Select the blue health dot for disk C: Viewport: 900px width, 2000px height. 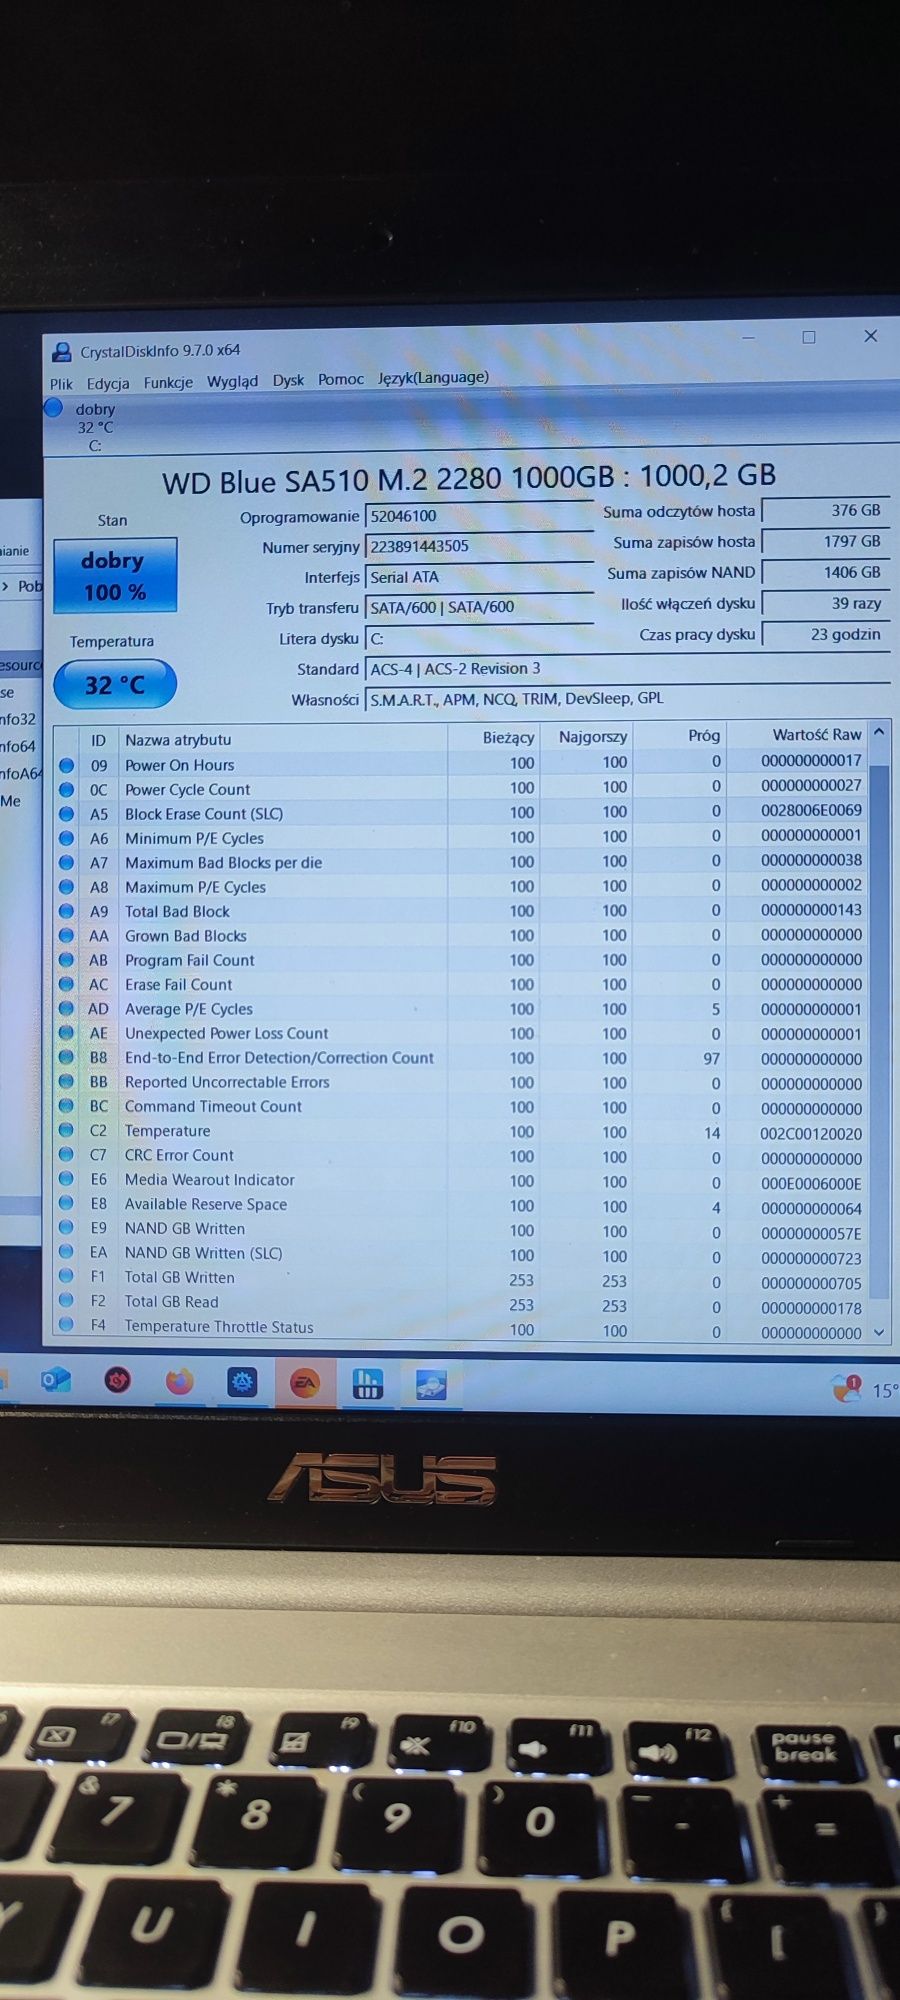[x=54, y=408]
